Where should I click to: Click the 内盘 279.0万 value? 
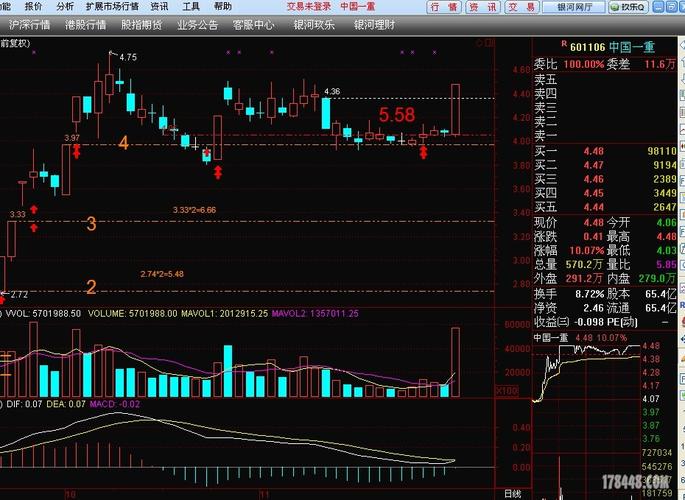[657, 279]
